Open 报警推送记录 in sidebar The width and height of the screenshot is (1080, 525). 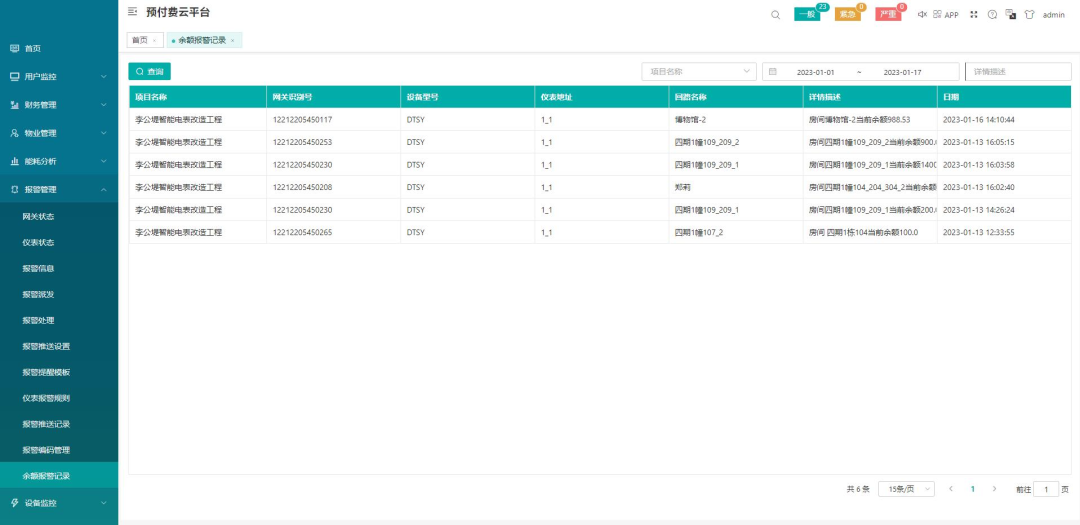coord(46,424)
